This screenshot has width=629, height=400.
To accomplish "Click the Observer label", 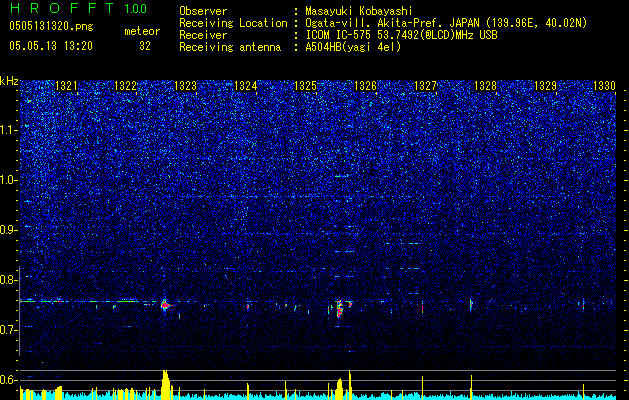I will click(203, 11).
